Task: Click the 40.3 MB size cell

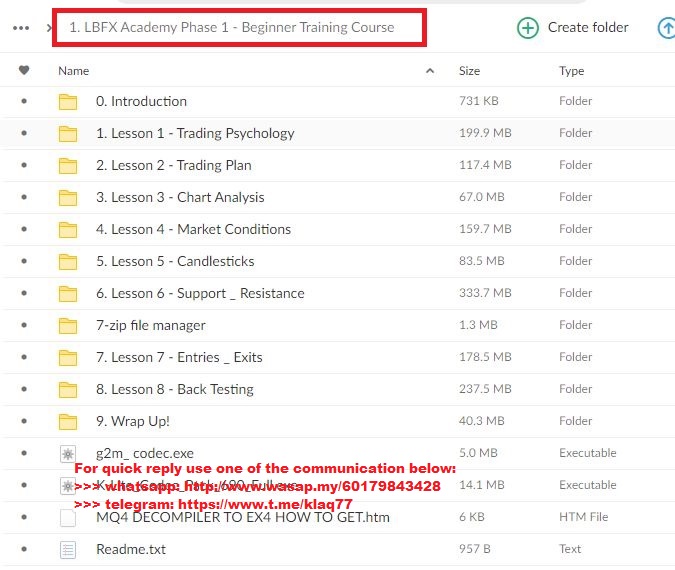Action: [482, 421]
